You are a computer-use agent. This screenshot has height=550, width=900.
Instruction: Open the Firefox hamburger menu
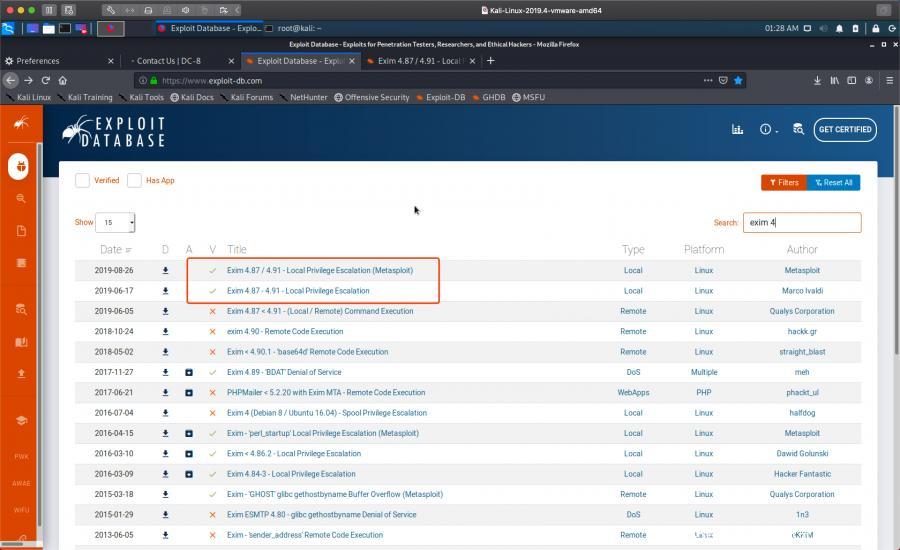(889, 80)
